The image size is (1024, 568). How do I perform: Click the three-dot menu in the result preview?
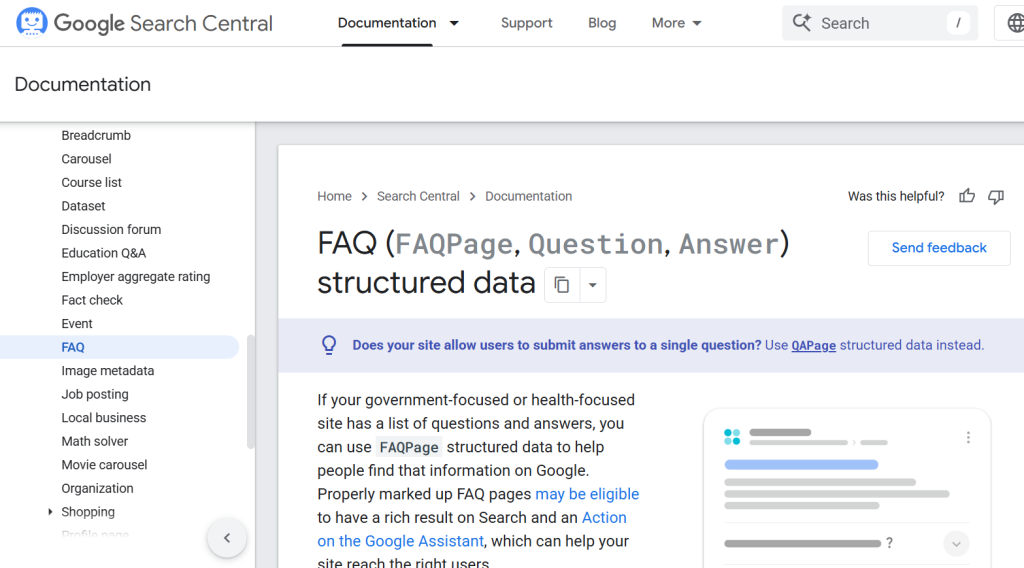point(968,438)
